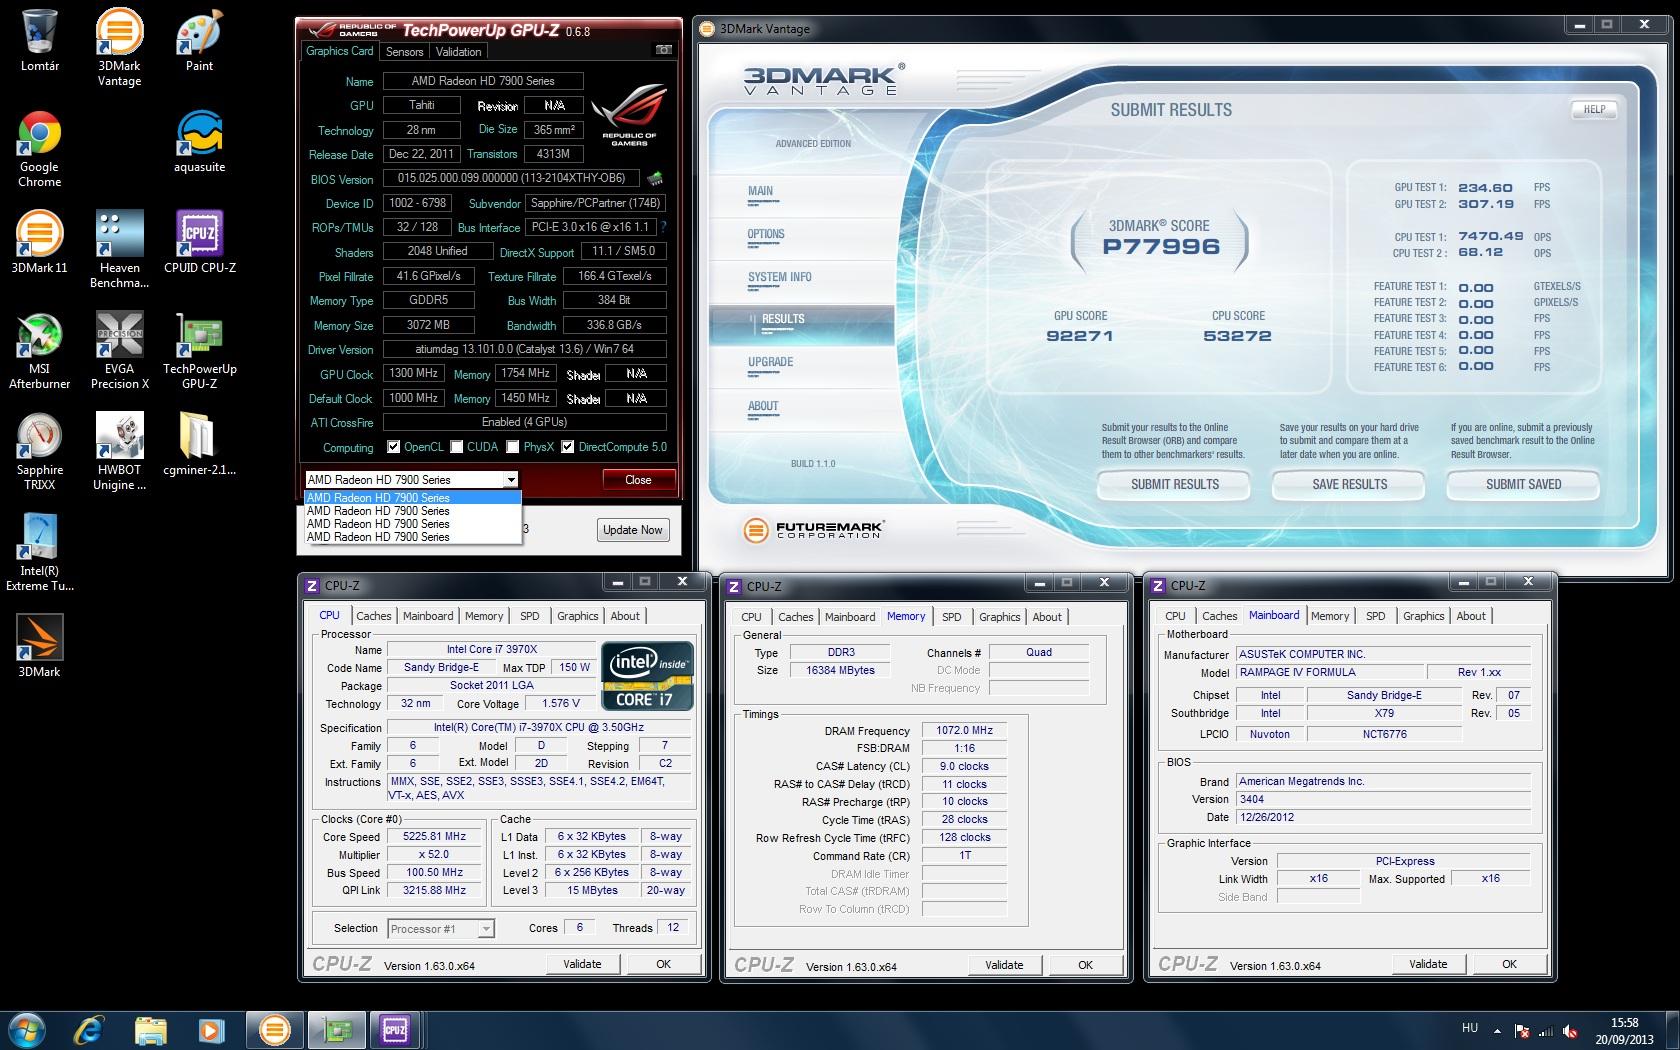Open the Windows Start menu
The width and height of the screenshot is (1680, 1050).
(27, 1029)
